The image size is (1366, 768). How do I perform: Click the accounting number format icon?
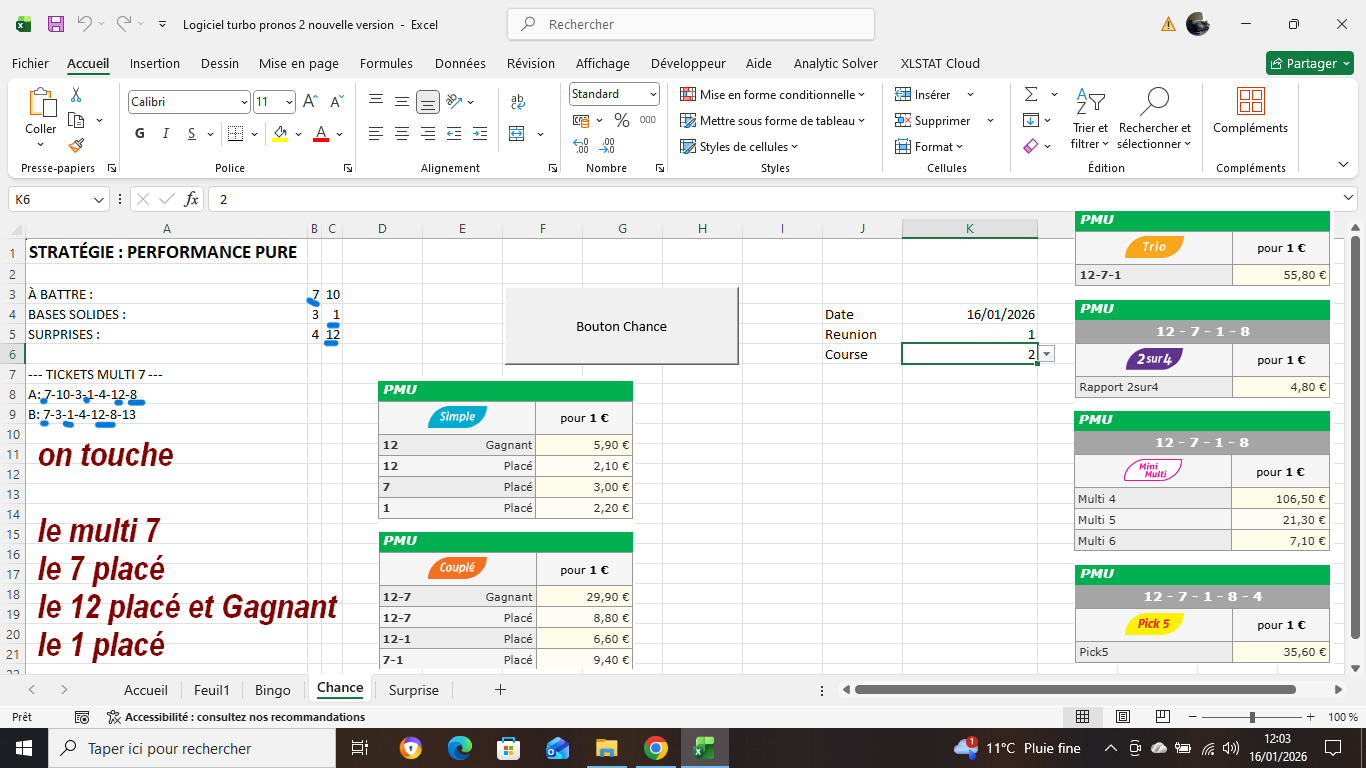click(x=581, y=120)
